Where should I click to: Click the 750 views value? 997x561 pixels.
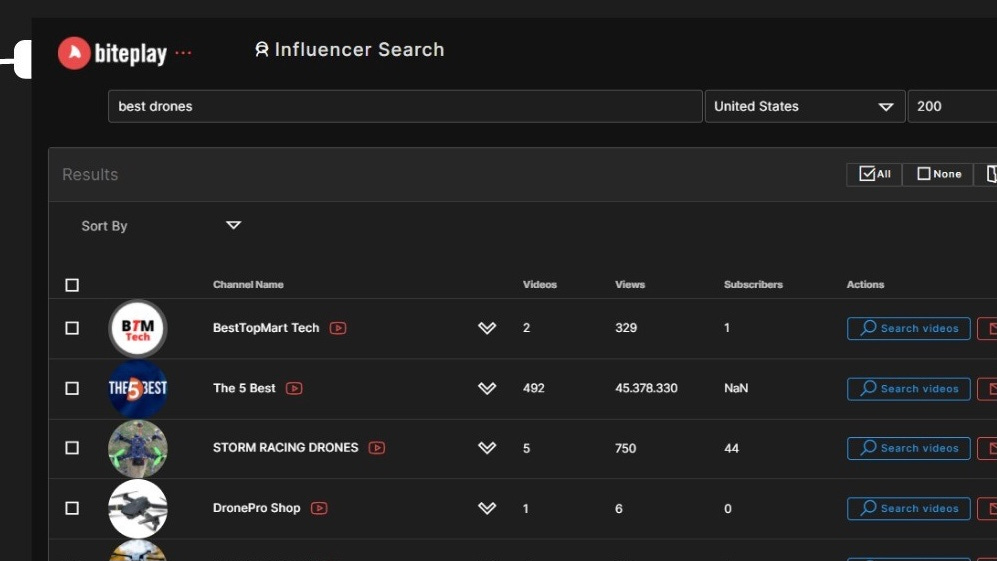[626, 448]
